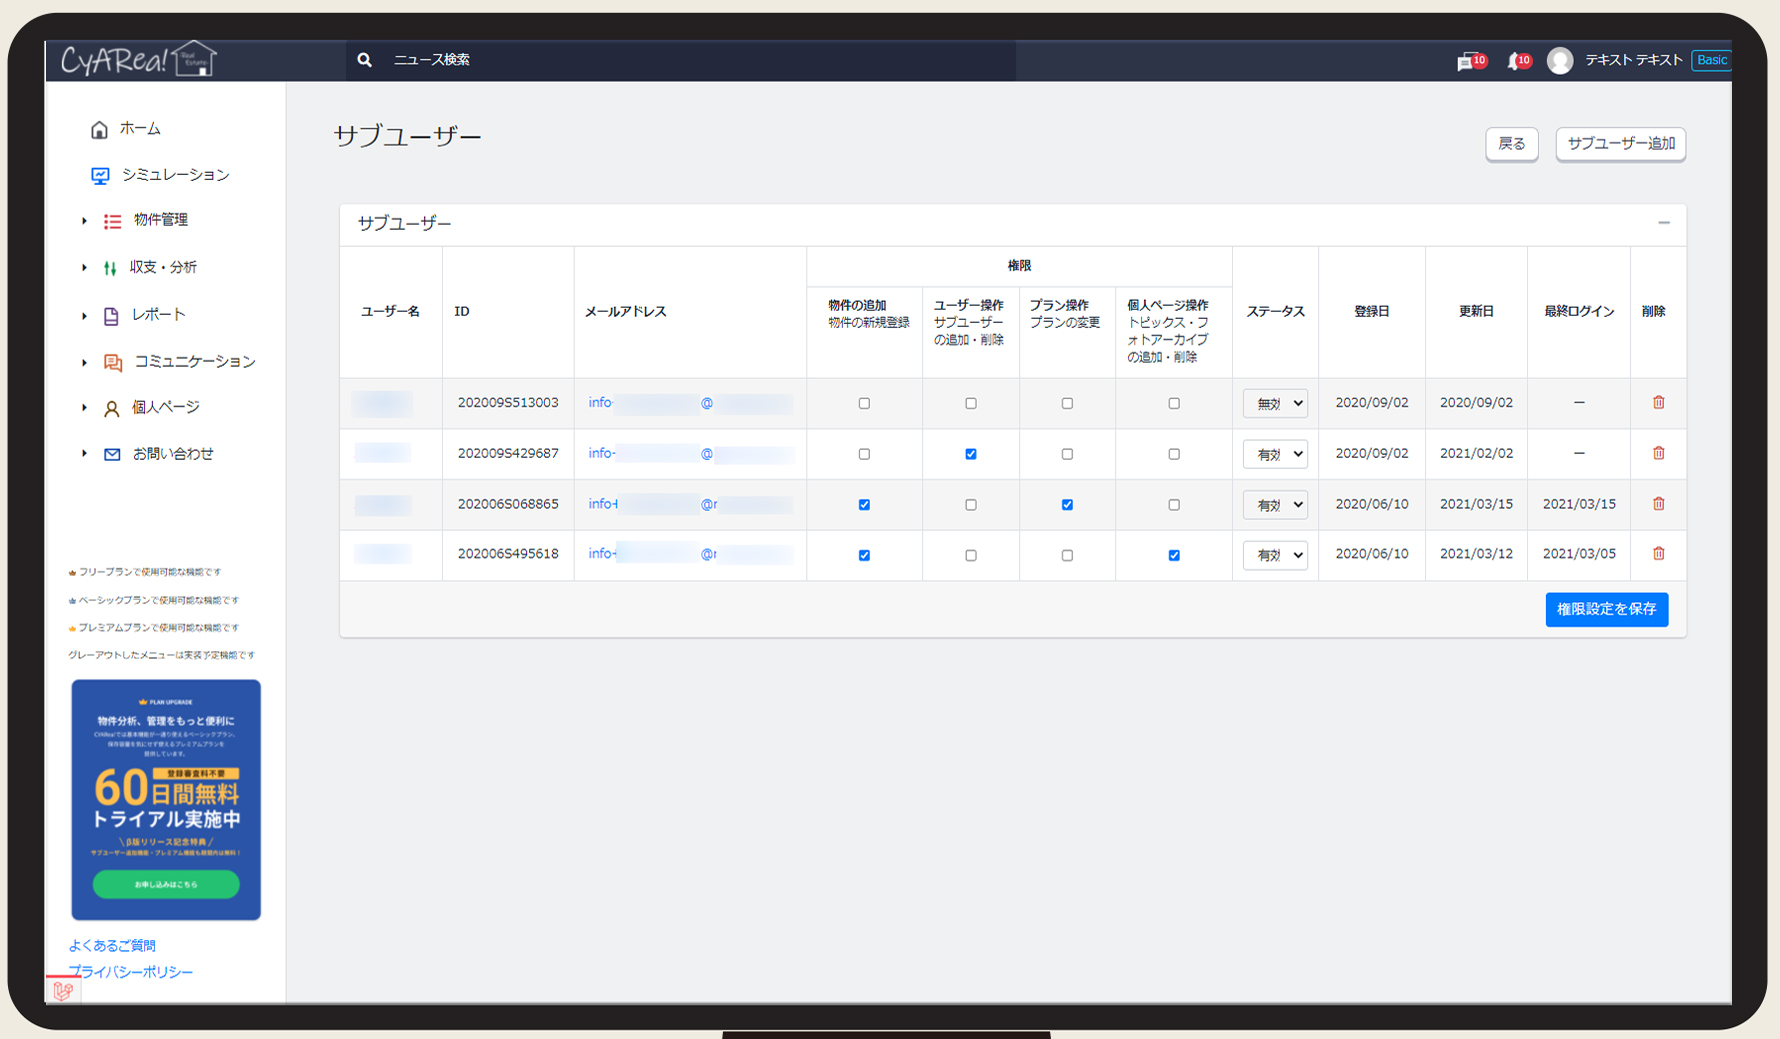Click the 権限設定を保存 button
This screenshot has height=1039, width=1780.
point(1606,609)
